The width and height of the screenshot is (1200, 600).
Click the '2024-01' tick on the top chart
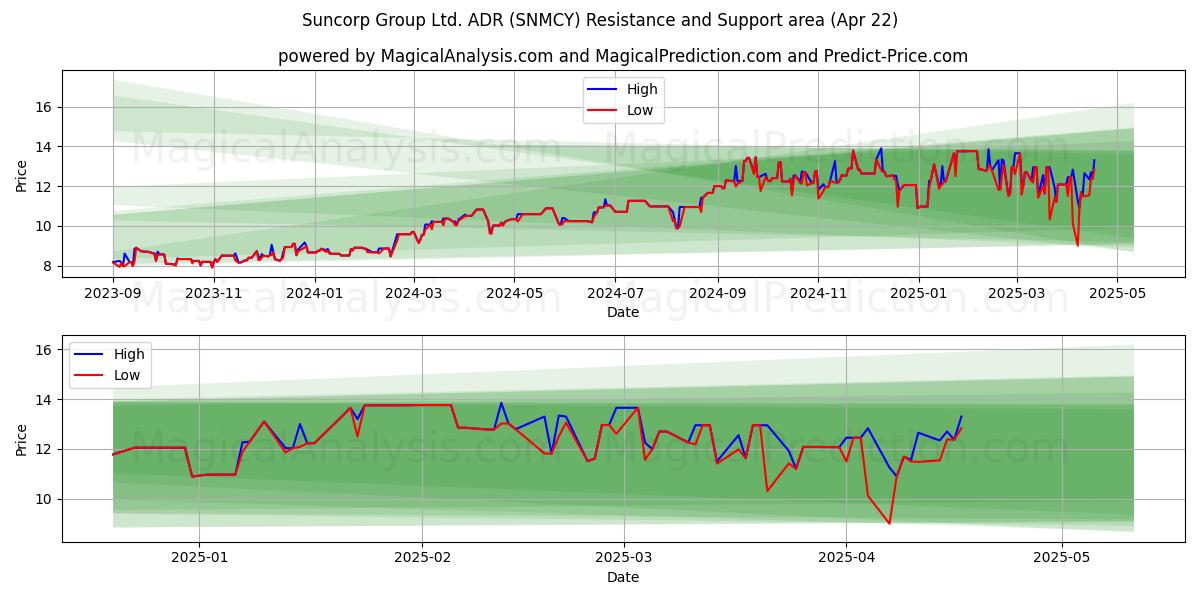coord(316,293)
